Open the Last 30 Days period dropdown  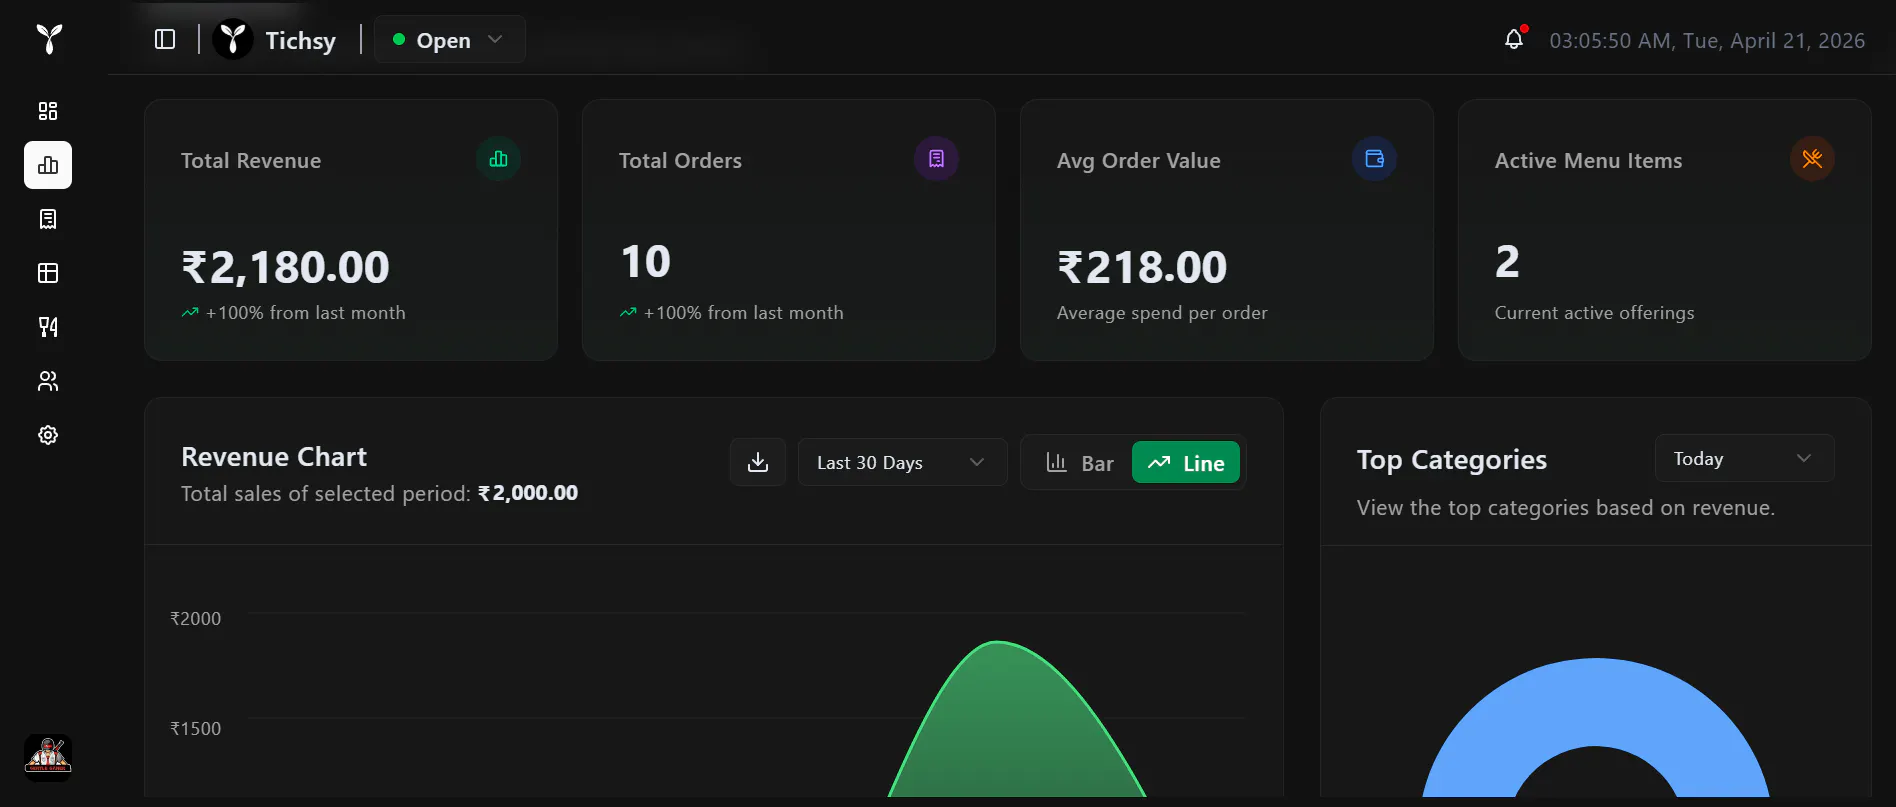click(902, 462)
